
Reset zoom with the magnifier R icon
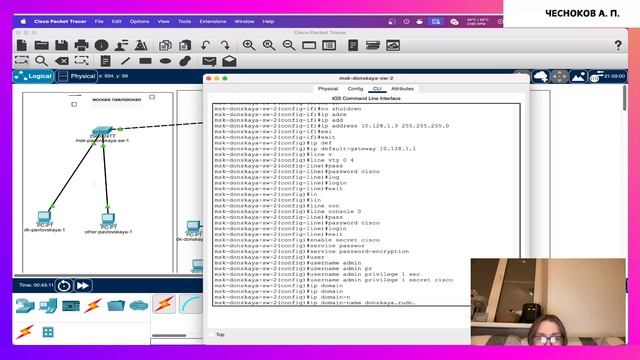pos(269,45)
